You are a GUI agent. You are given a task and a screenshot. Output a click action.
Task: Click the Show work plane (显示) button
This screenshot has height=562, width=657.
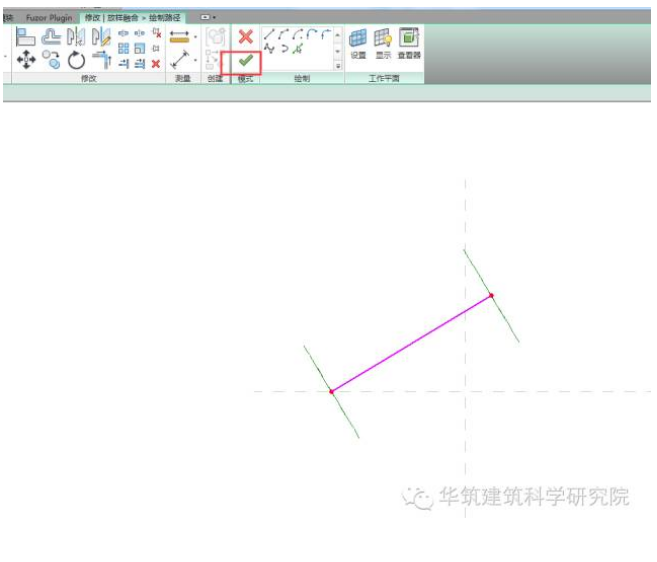(383, 44)
